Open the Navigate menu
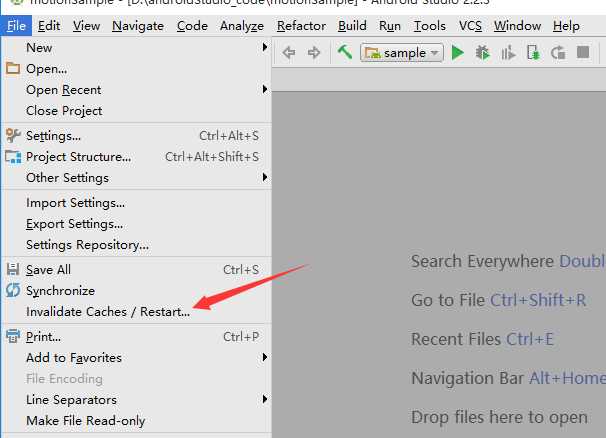The image size is (606, 438). click(138, 26)
